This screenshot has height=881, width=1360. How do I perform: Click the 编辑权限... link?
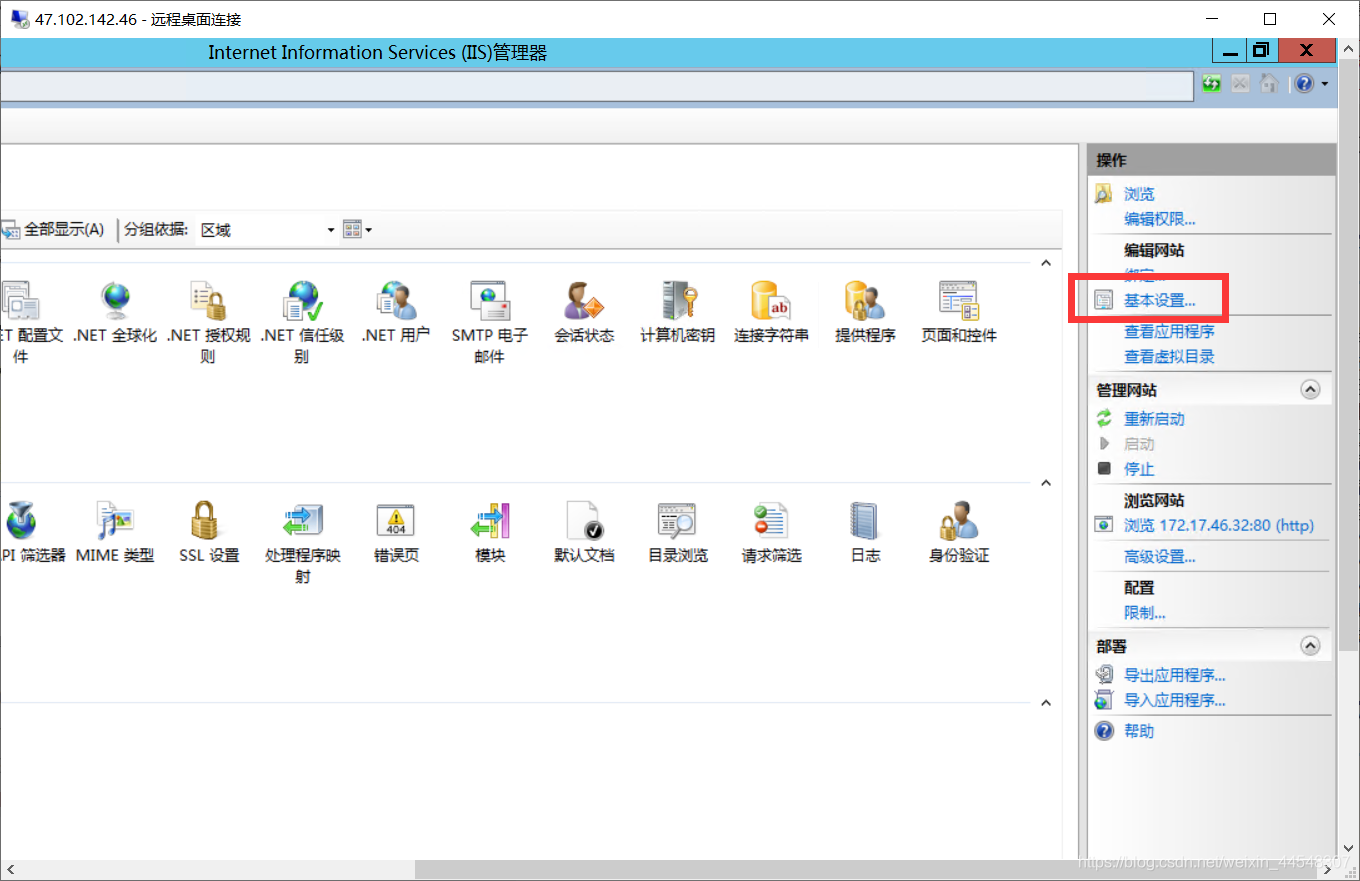[x=1160, y=219]
